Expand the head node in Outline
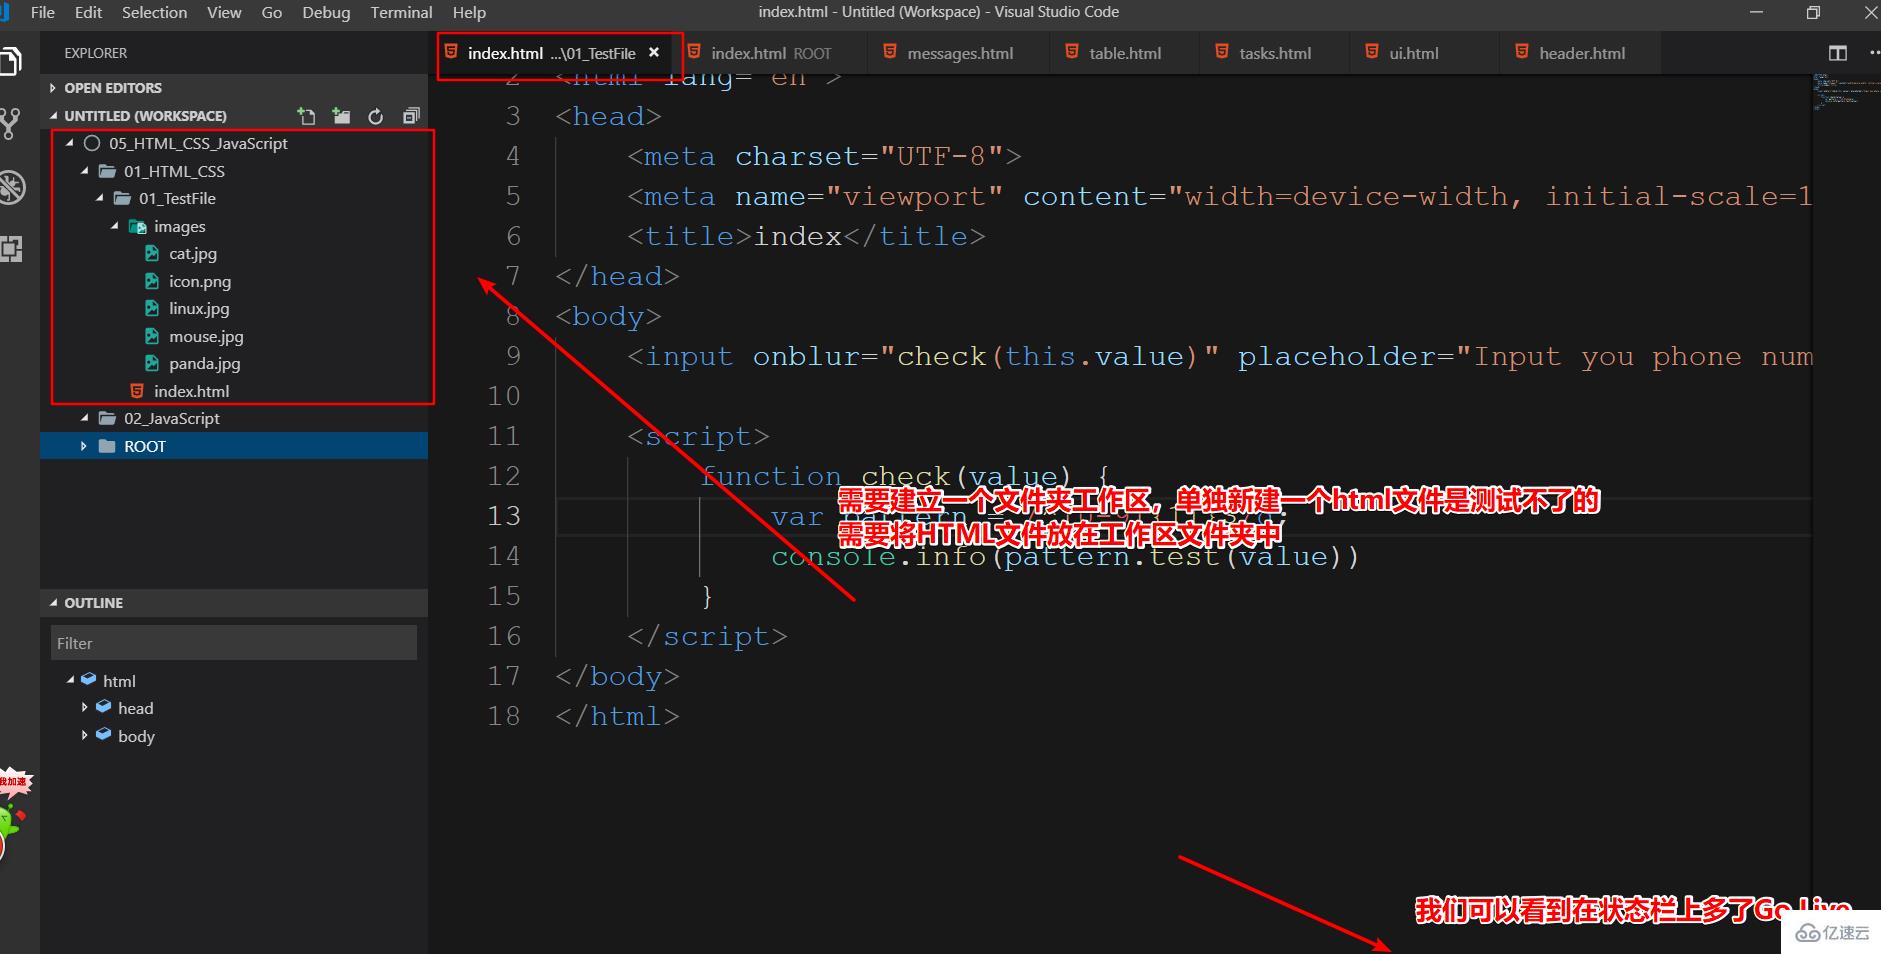 pos(85,707)
